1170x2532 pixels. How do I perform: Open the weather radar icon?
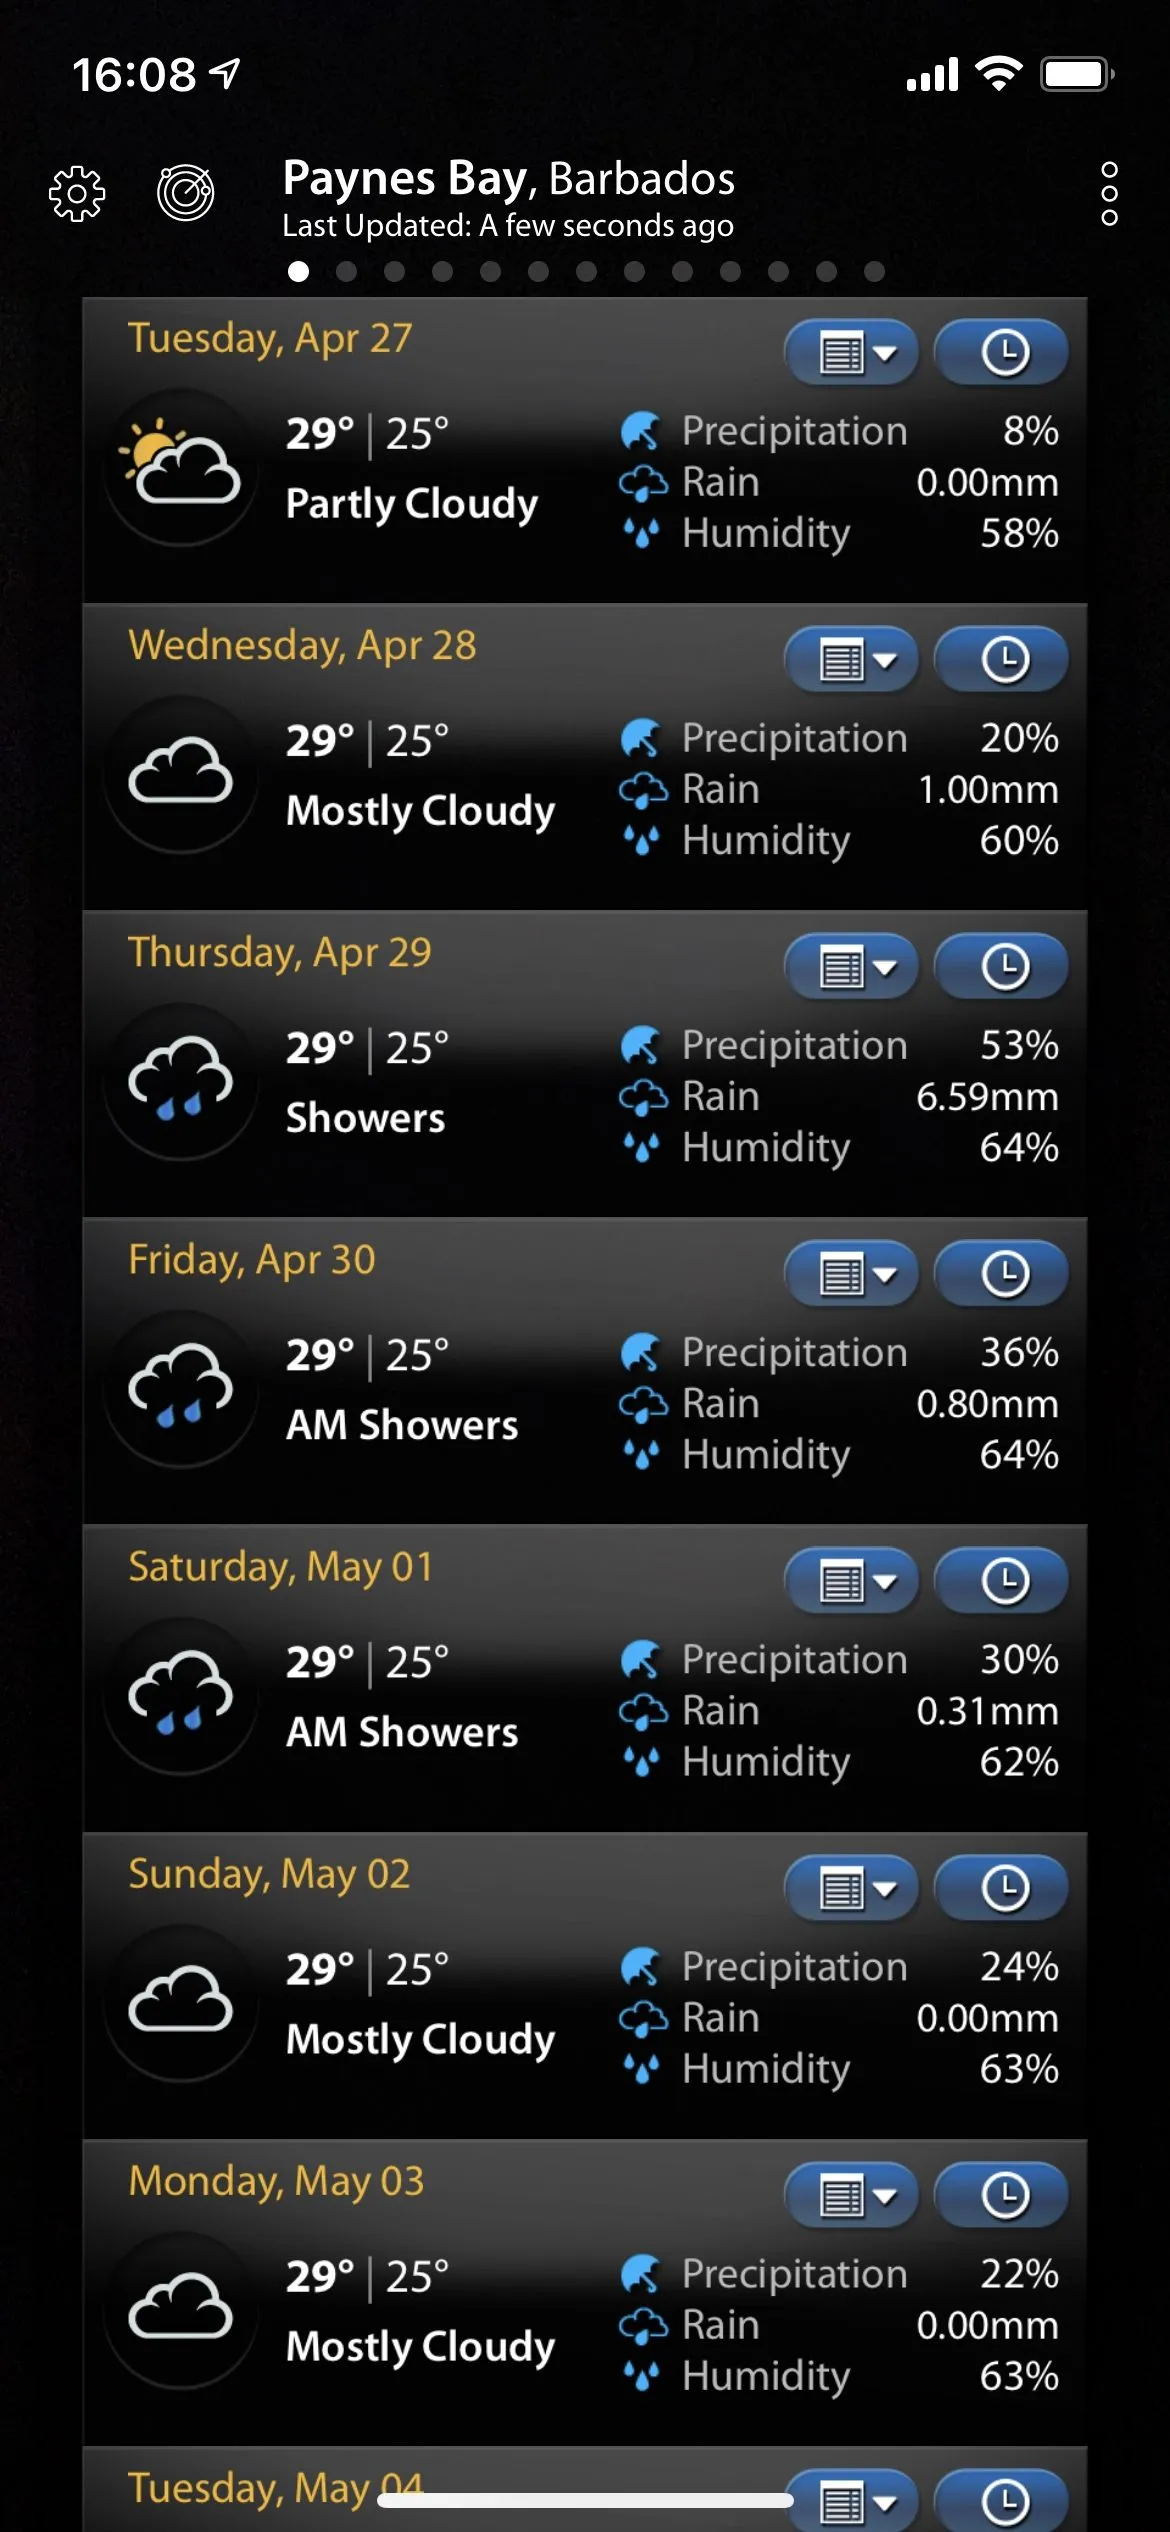point(186,192)
